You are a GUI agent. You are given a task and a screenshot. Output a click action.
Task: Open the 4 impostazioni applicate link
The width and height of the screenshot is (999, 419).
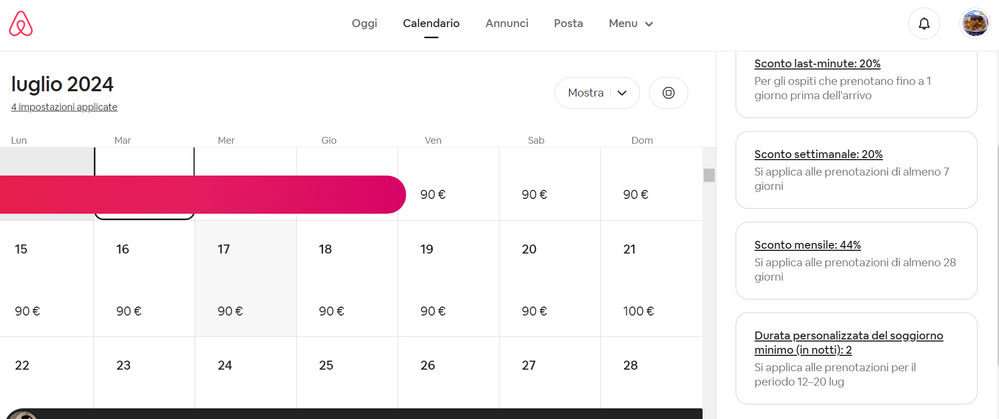[x=64, y=107]
